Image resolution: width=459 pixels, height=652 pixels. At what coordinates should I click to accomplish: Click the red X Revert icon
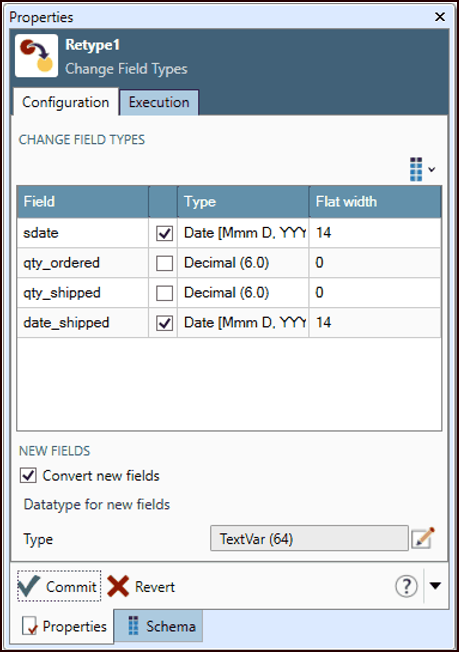[118, 586]
